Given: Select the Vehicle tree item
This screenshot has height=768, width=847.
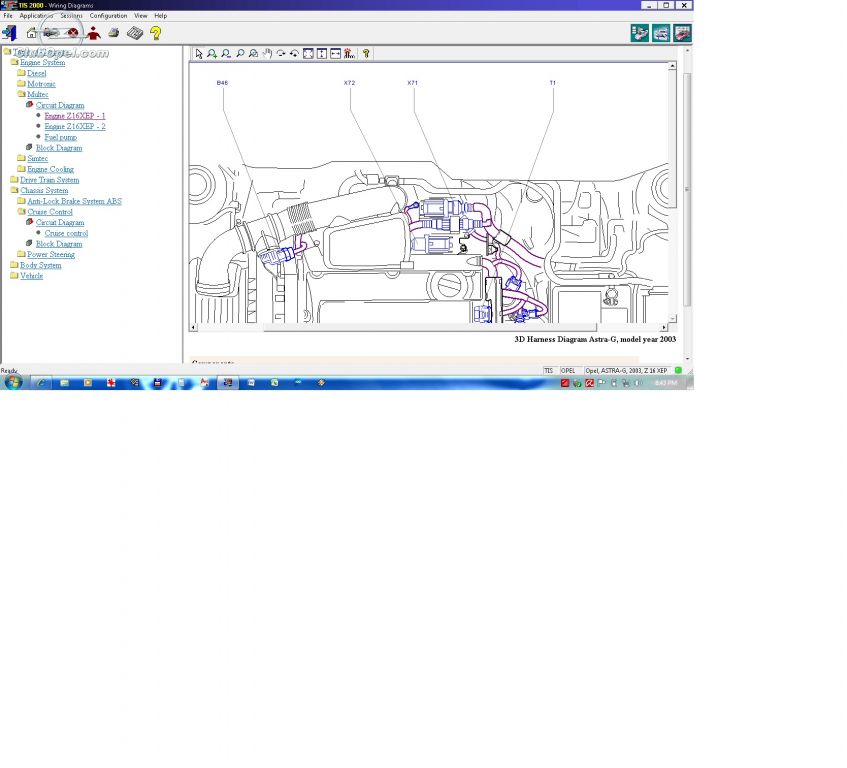Looking at the screenshot, I should click(x=31, y=276).
